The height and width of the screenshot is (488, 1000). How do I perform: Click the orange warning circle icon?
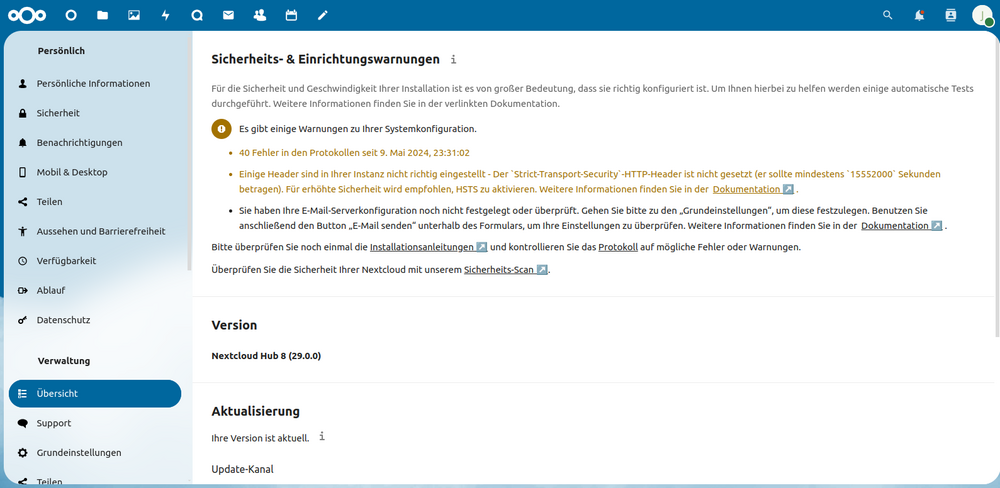point(221,128)
